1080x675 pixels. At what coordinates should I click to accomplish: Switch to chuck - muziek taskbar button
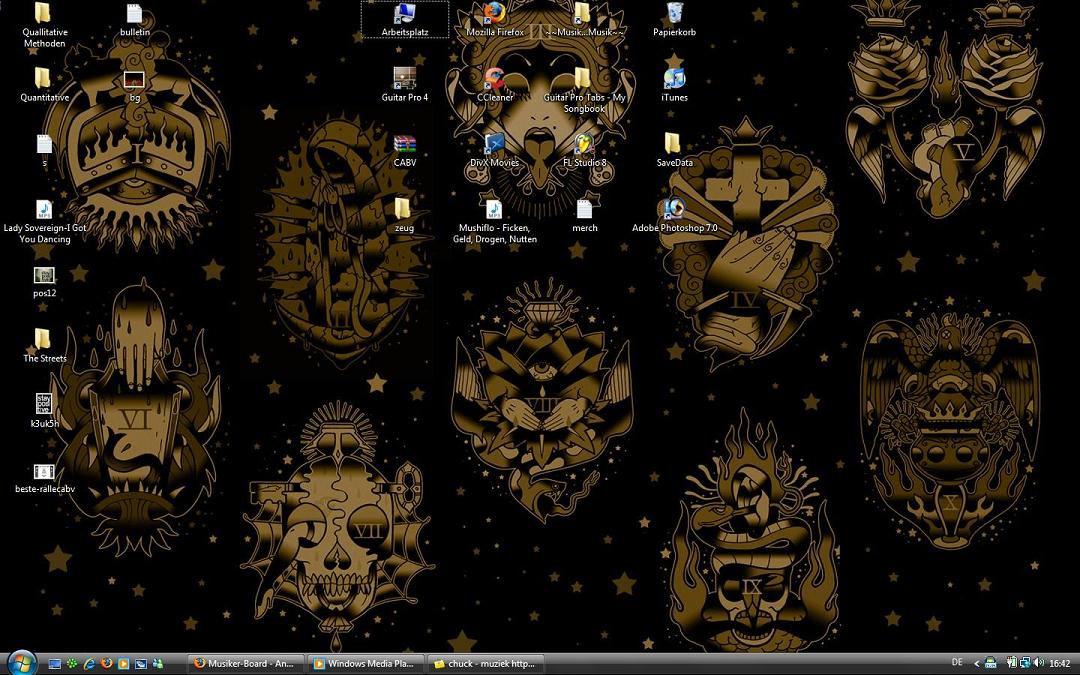click(486, 664)
